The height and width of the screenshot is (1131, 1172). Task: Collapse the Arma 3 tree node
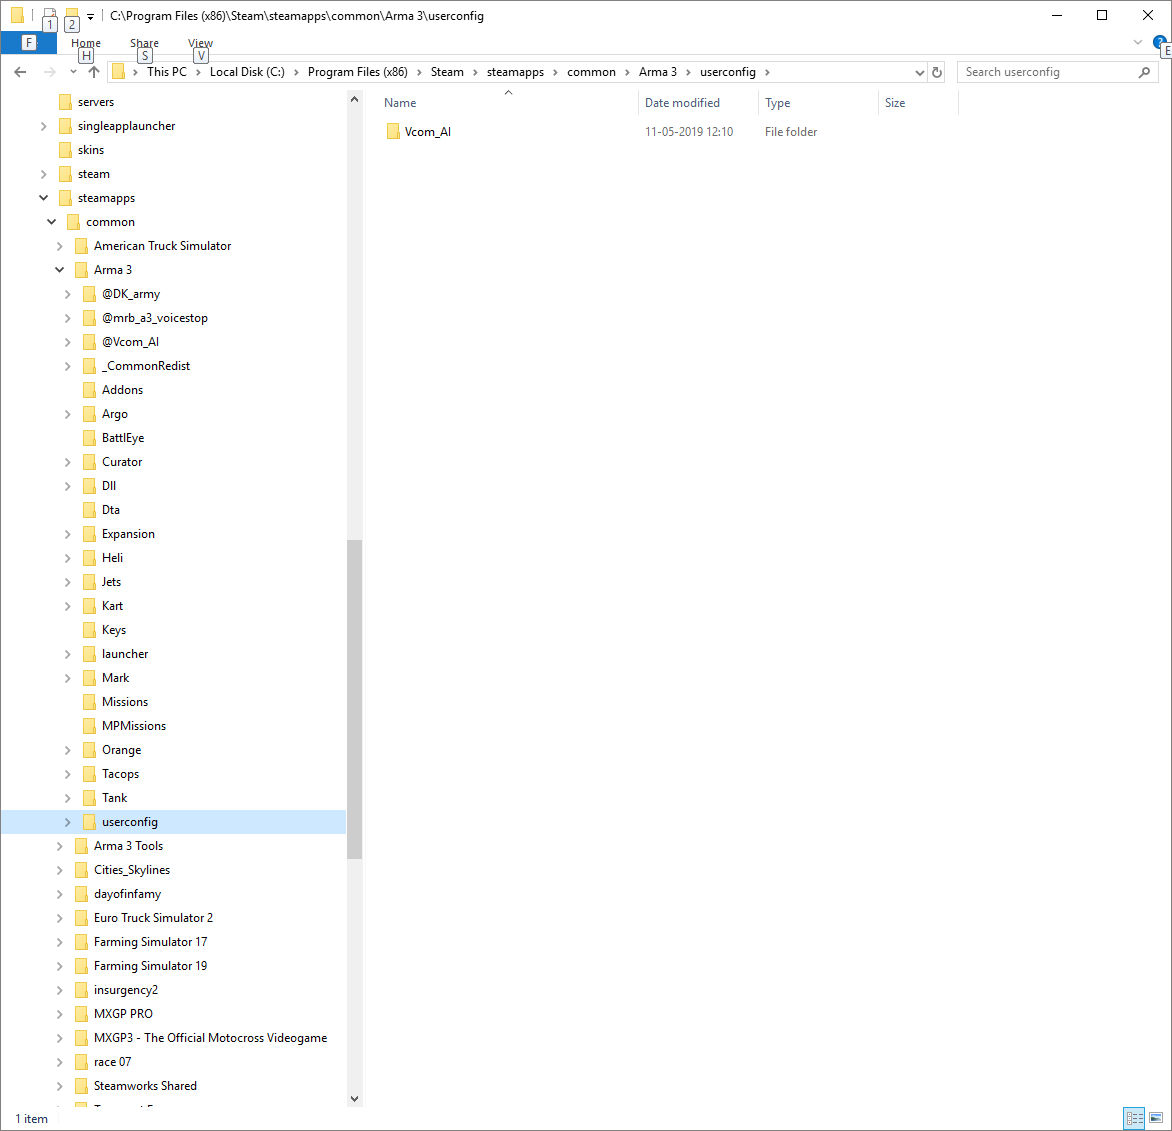pyautogui.click(x=60, y=270)
